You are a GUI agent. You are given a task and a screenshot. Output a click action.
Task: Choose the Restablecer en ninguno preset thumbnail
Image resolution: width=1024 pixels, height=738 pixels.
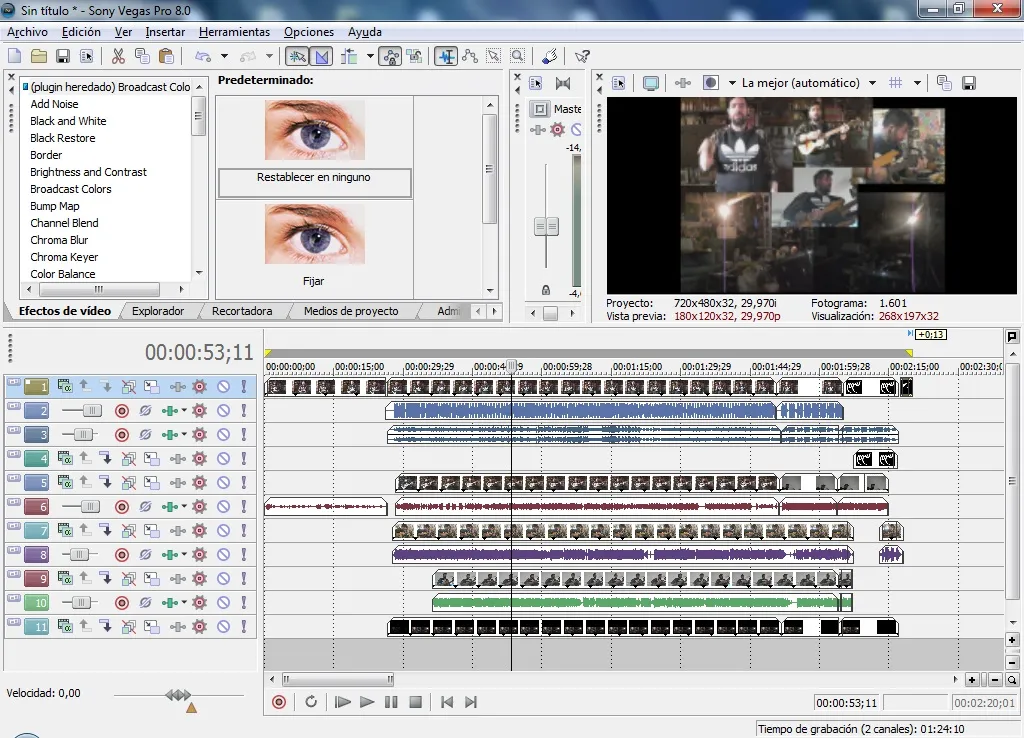coord(314,130)
